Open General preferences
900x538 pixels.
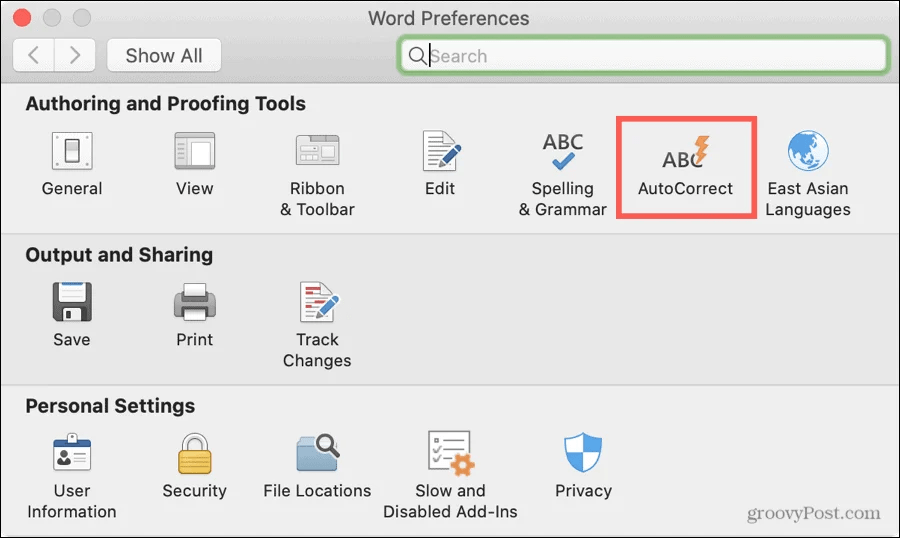(72, 164)
